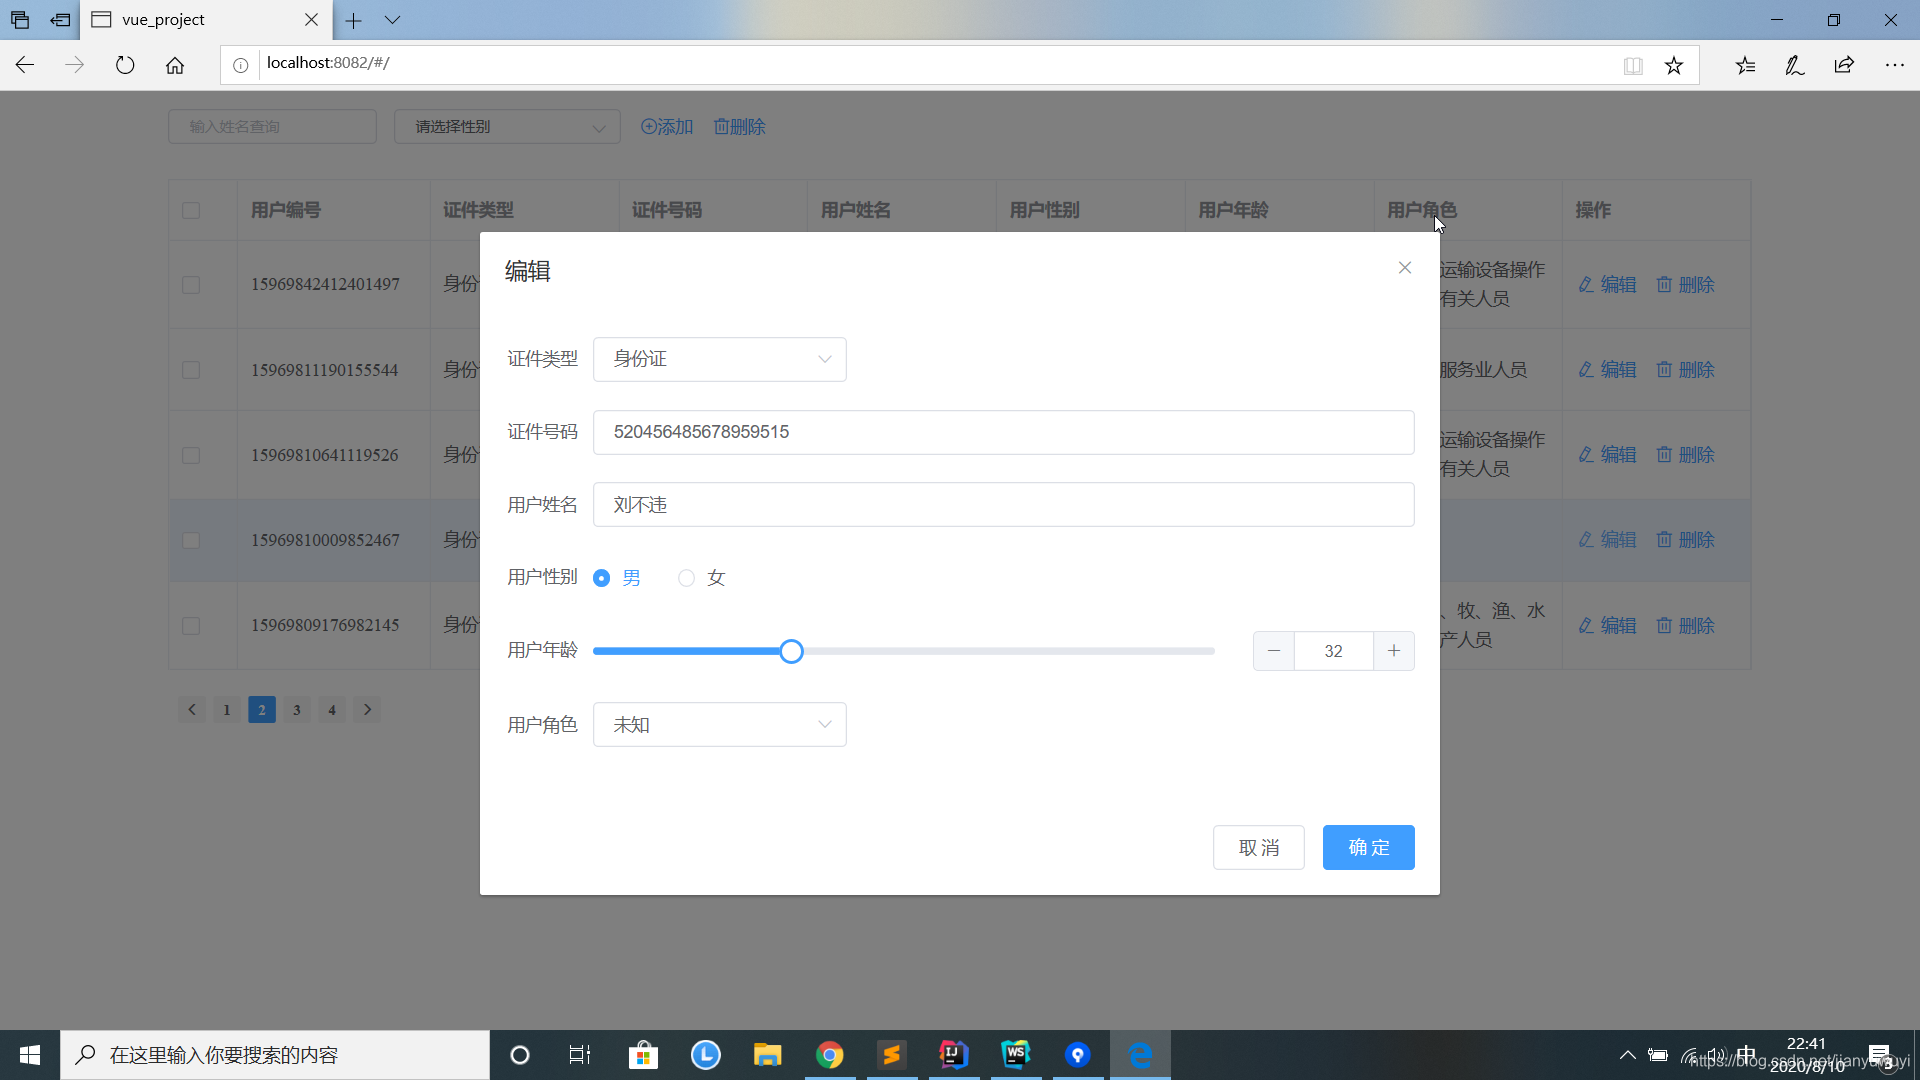This screenshot has width=1920, height=1080.
Task: Click 删除 in the 服务业人员 row
Action: pos(1685,370)
